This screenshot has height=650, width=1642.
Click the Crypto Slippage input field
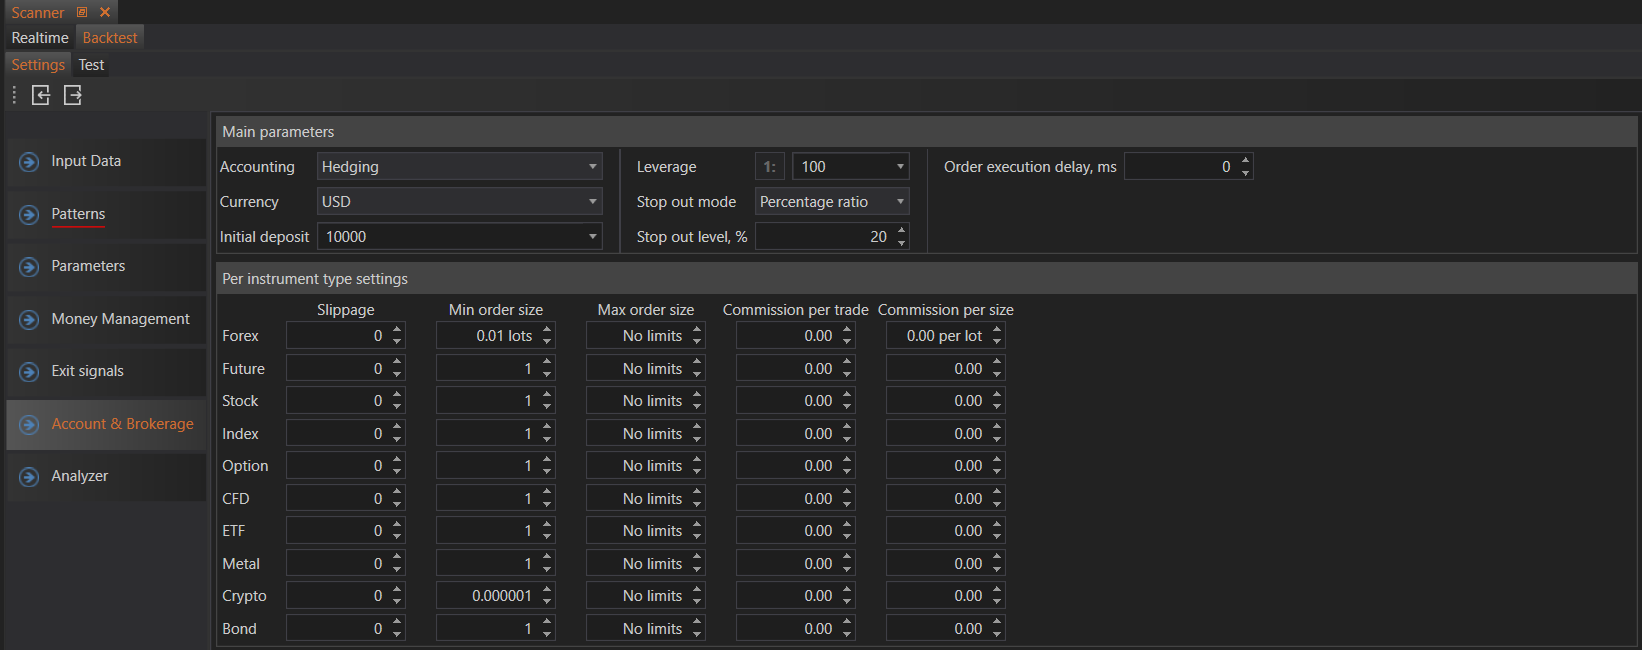337,596
